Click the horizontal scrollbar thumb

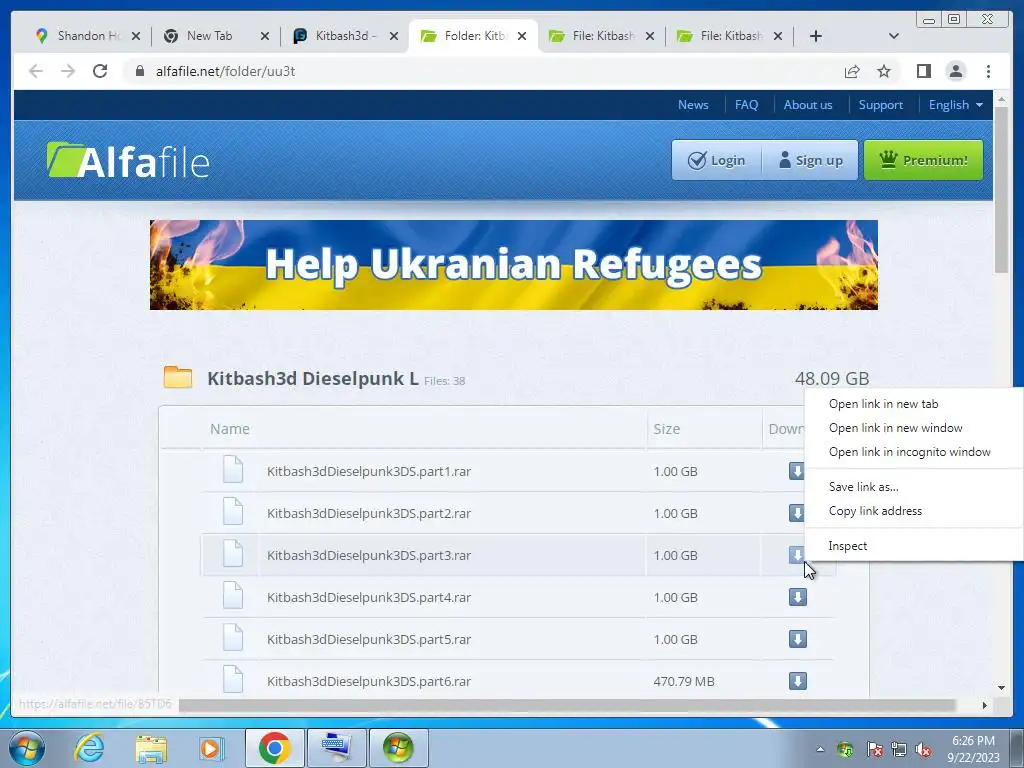click(x=567, y=705)
